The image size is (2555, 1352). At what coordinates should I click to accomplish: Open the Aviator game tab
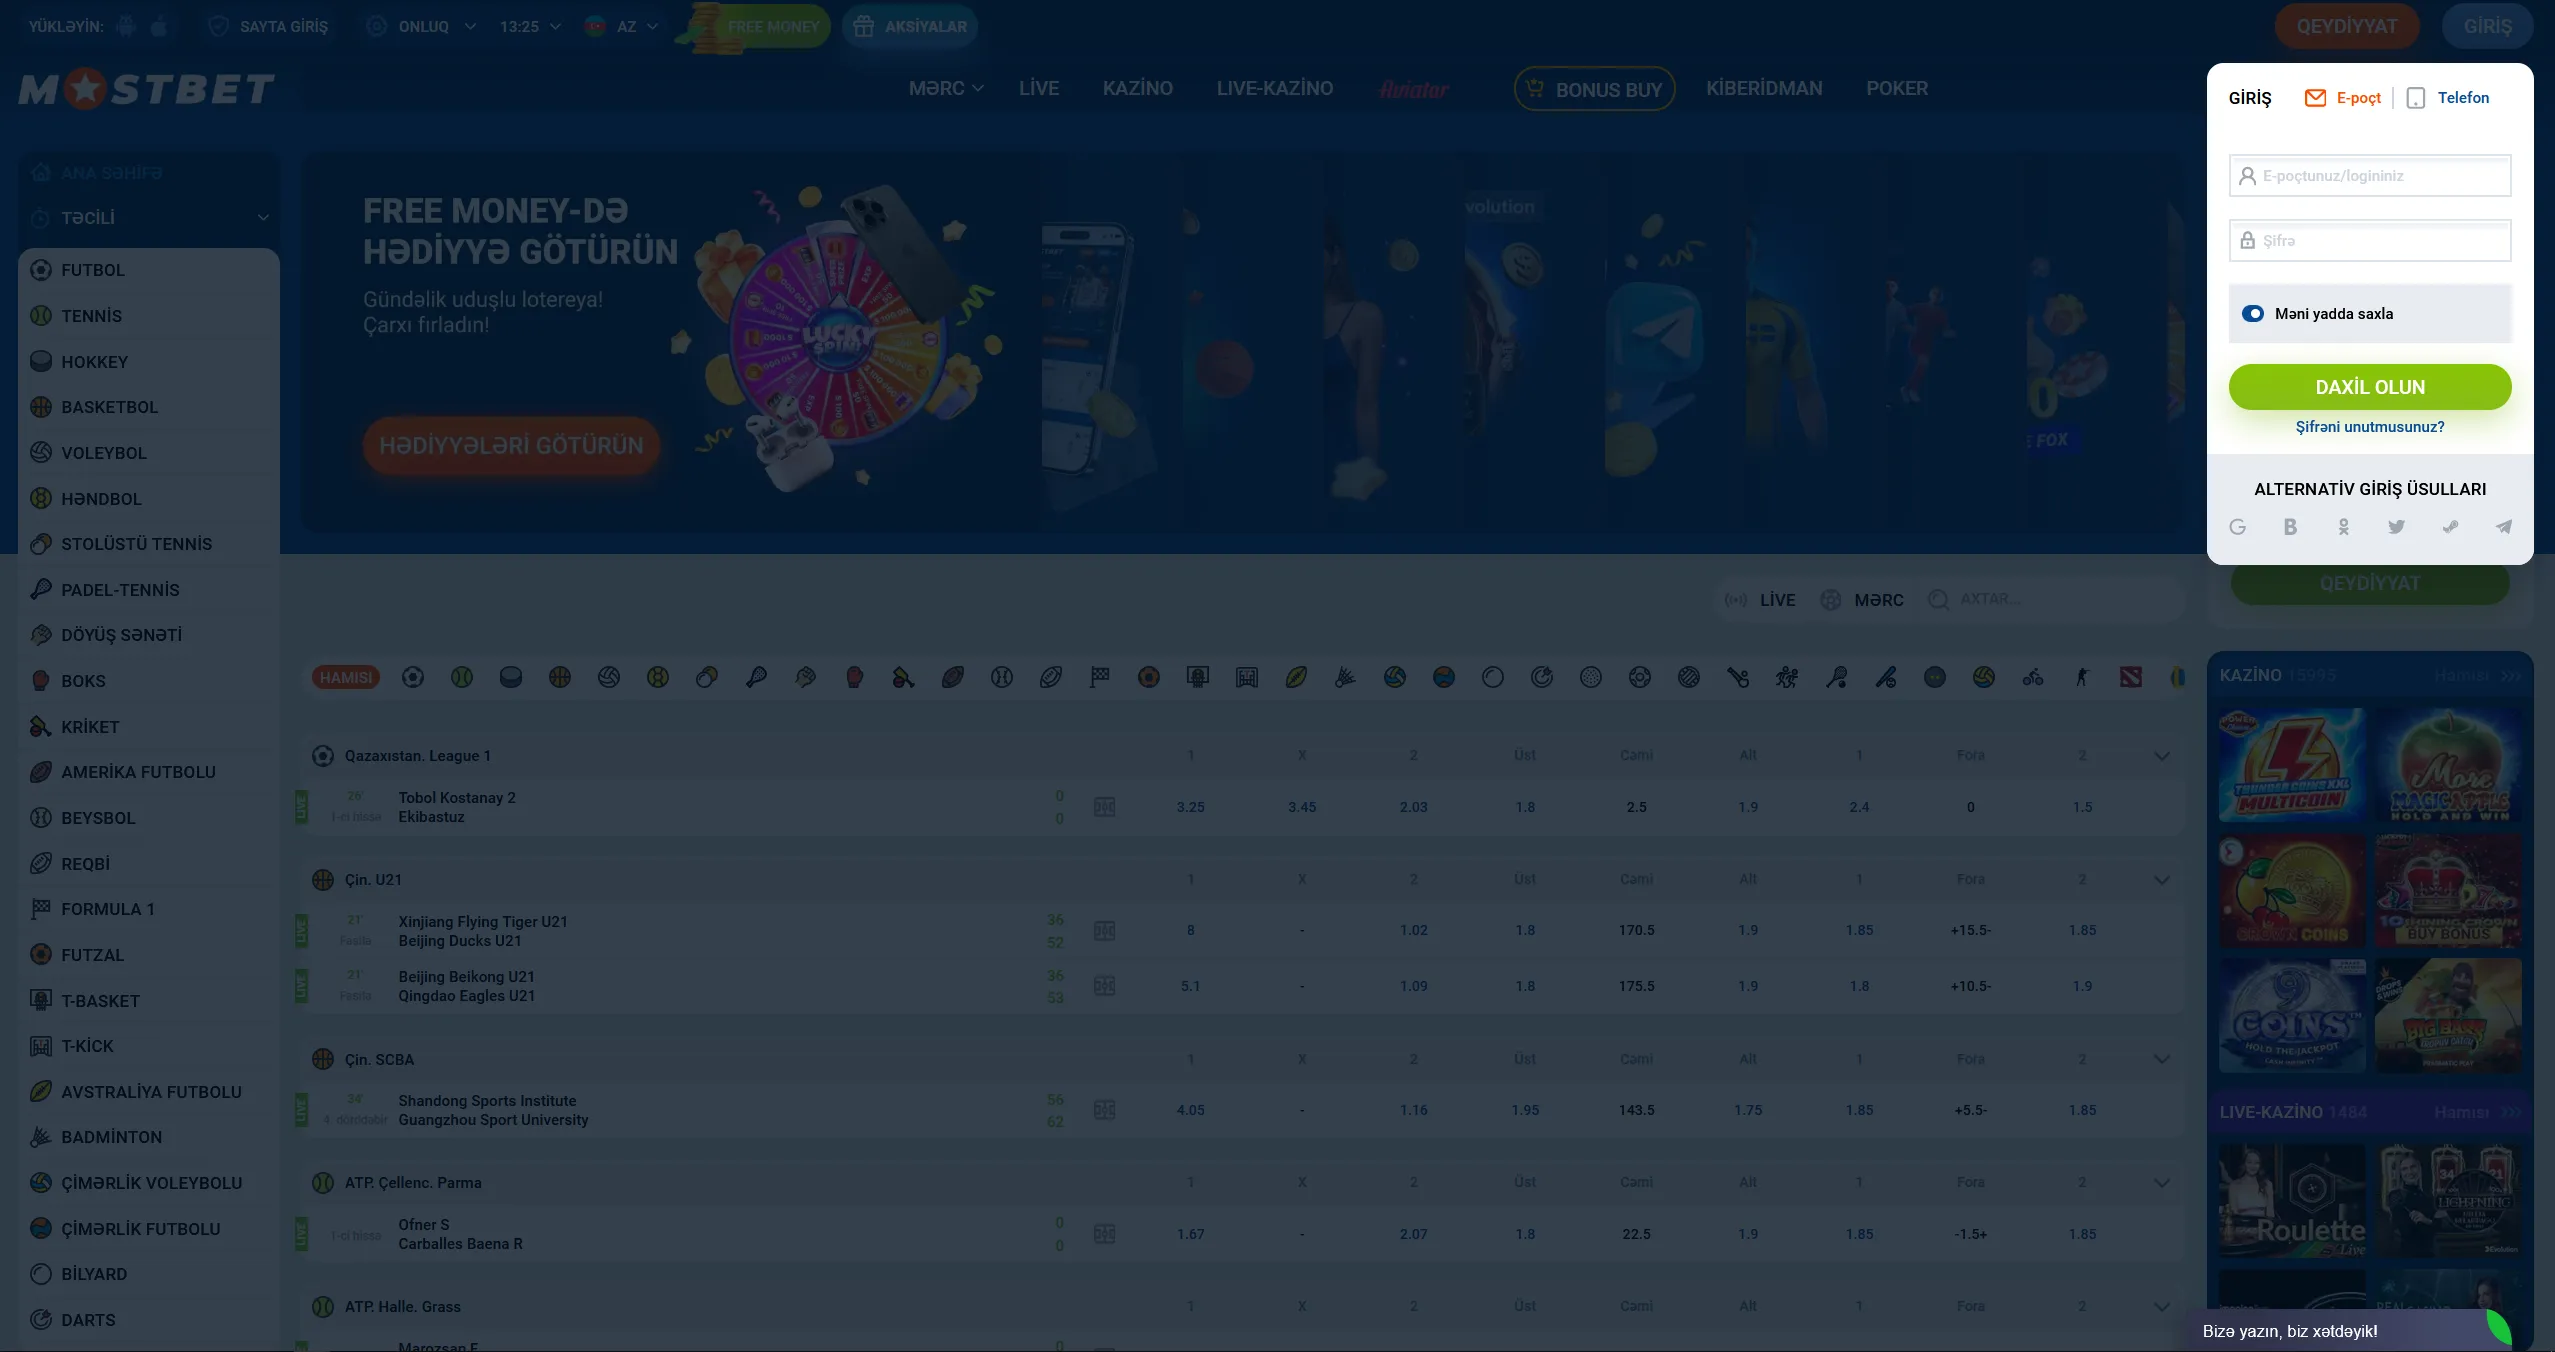(1414, 89)
